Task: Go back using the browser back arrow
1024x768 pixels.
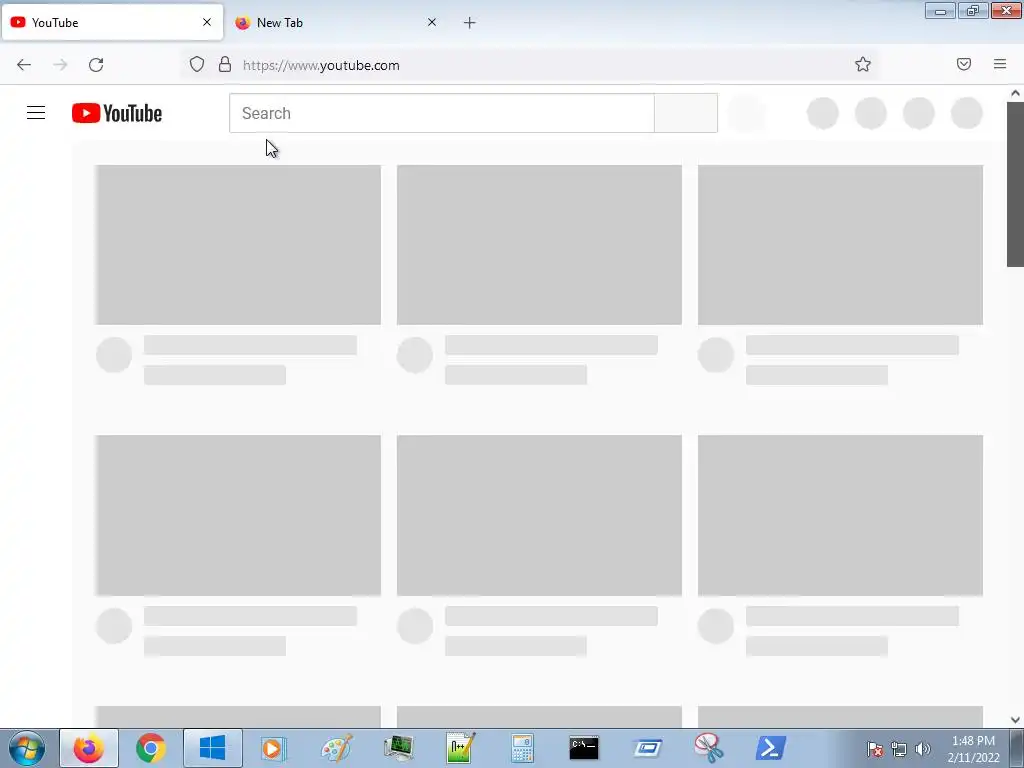Action: [x=24, y=65]
